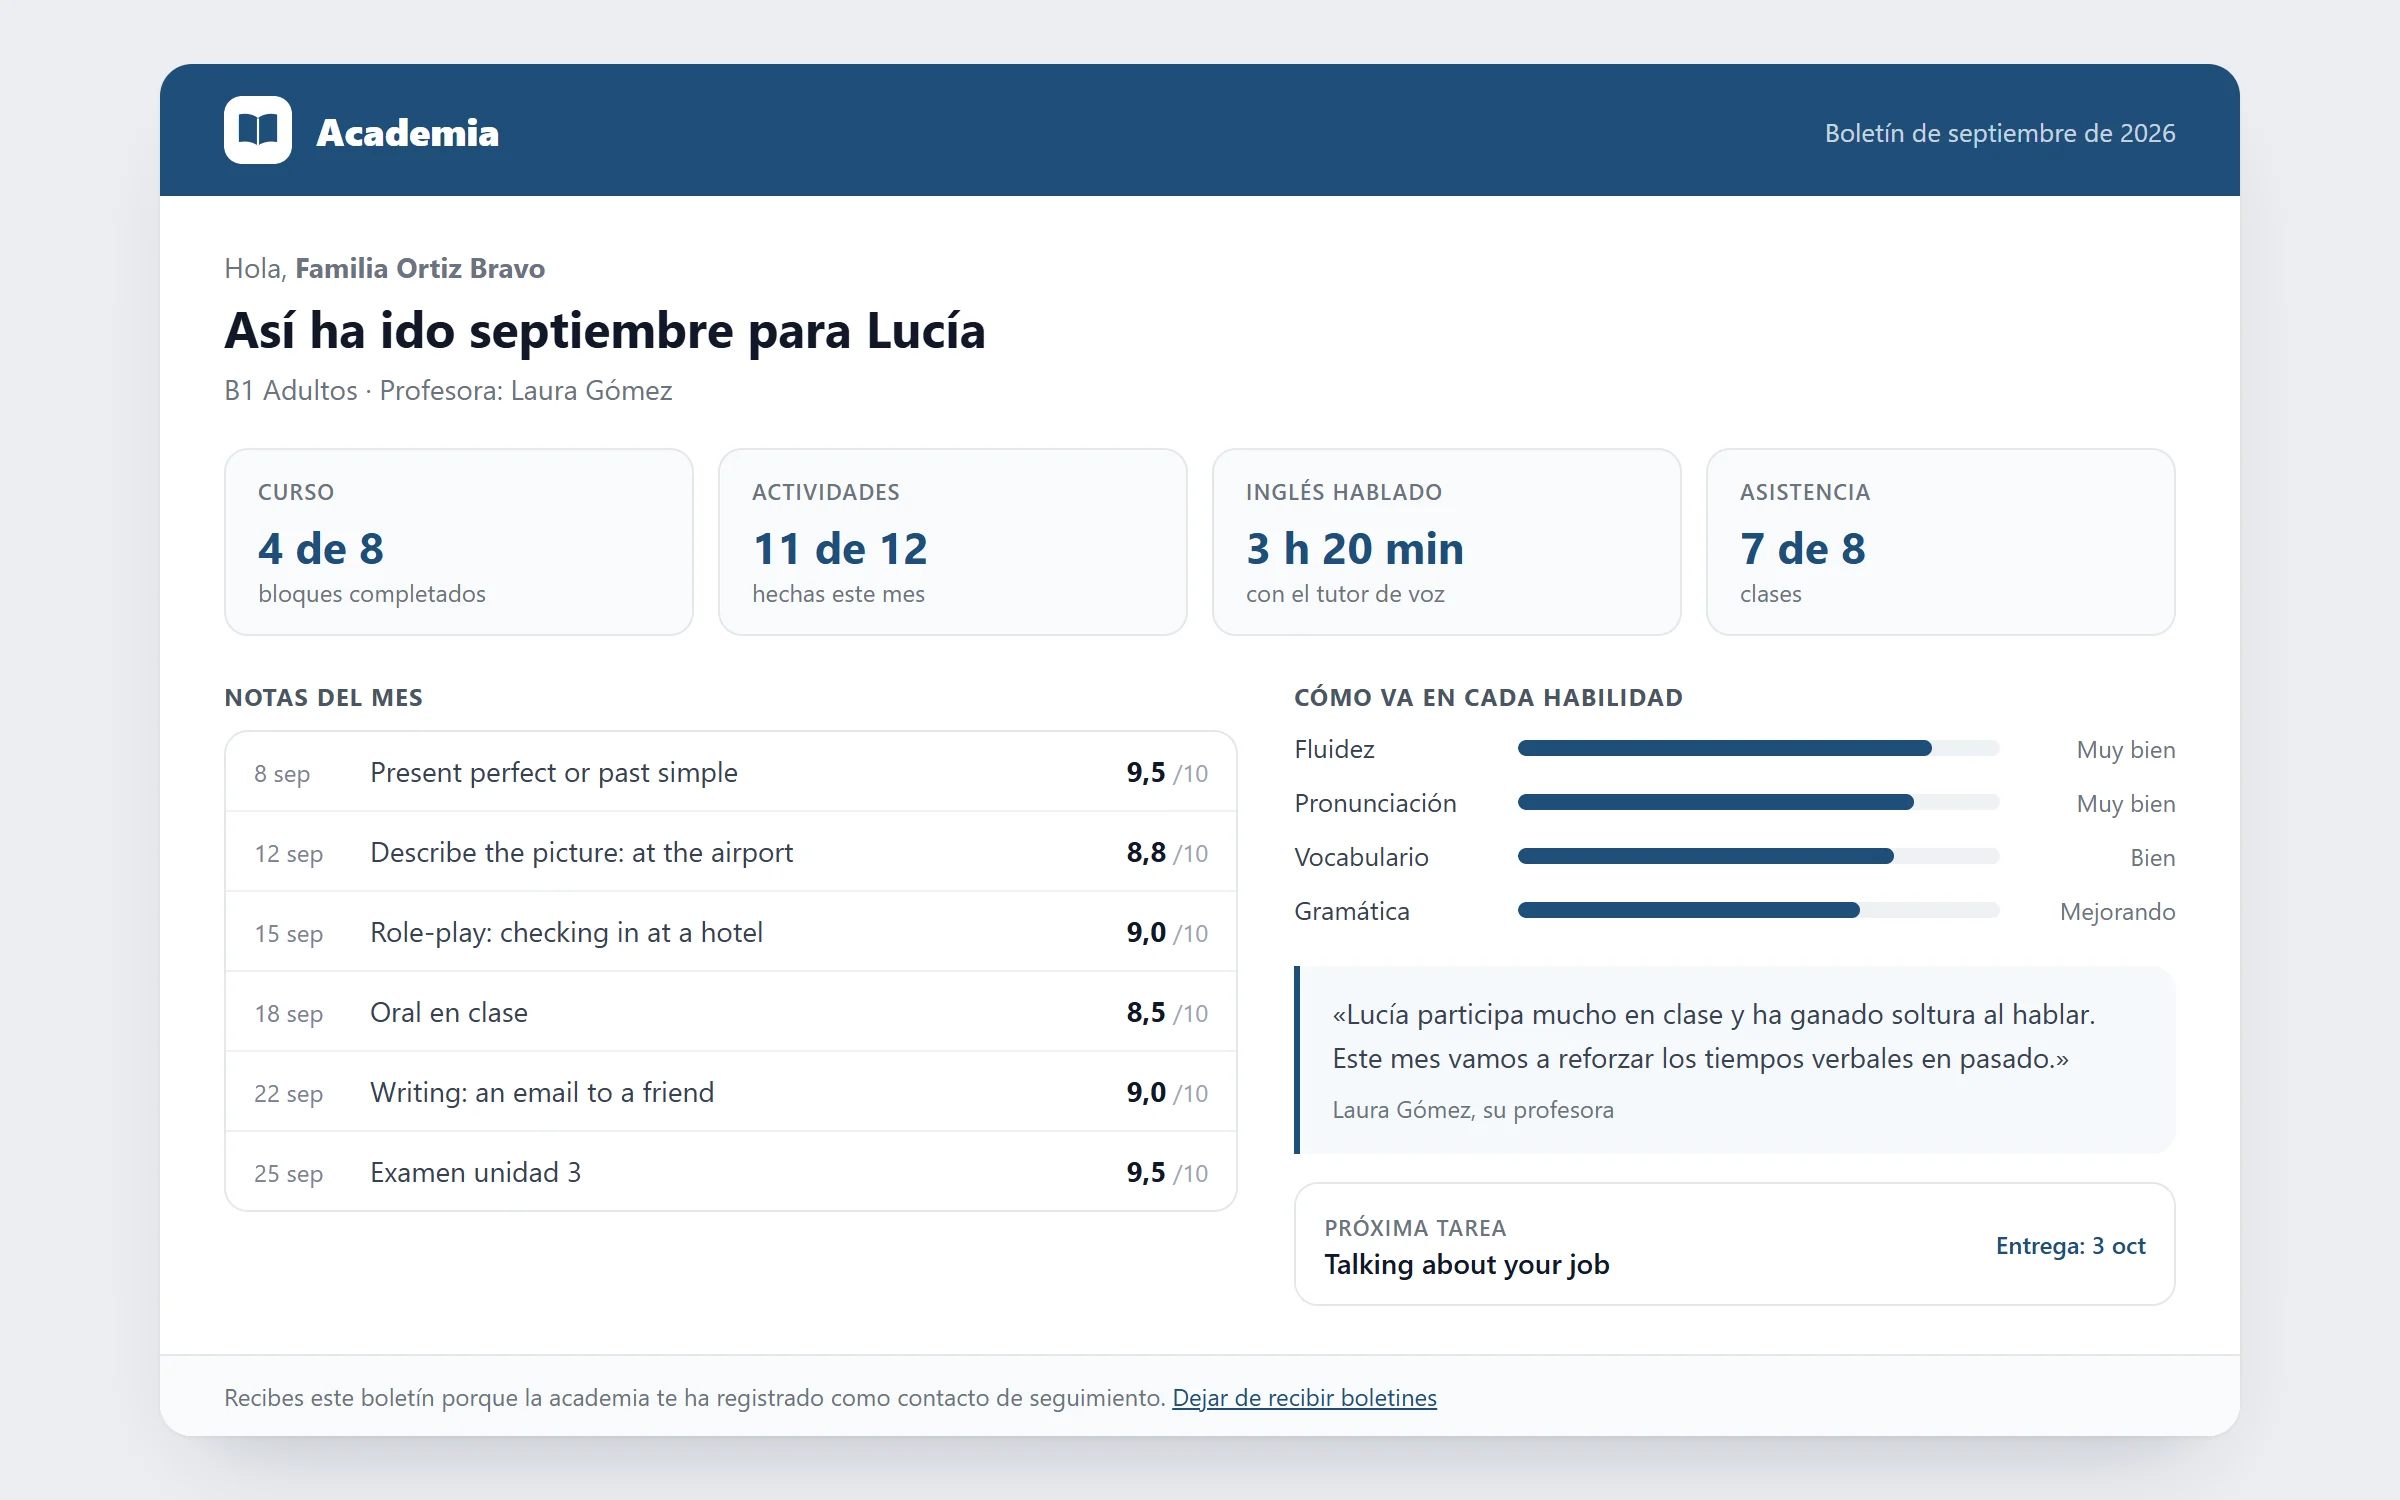The width and height of the screenshot is (2400, 1500).
Task: Click Role-play: checking in at a hotel
Action: (566, 932)
